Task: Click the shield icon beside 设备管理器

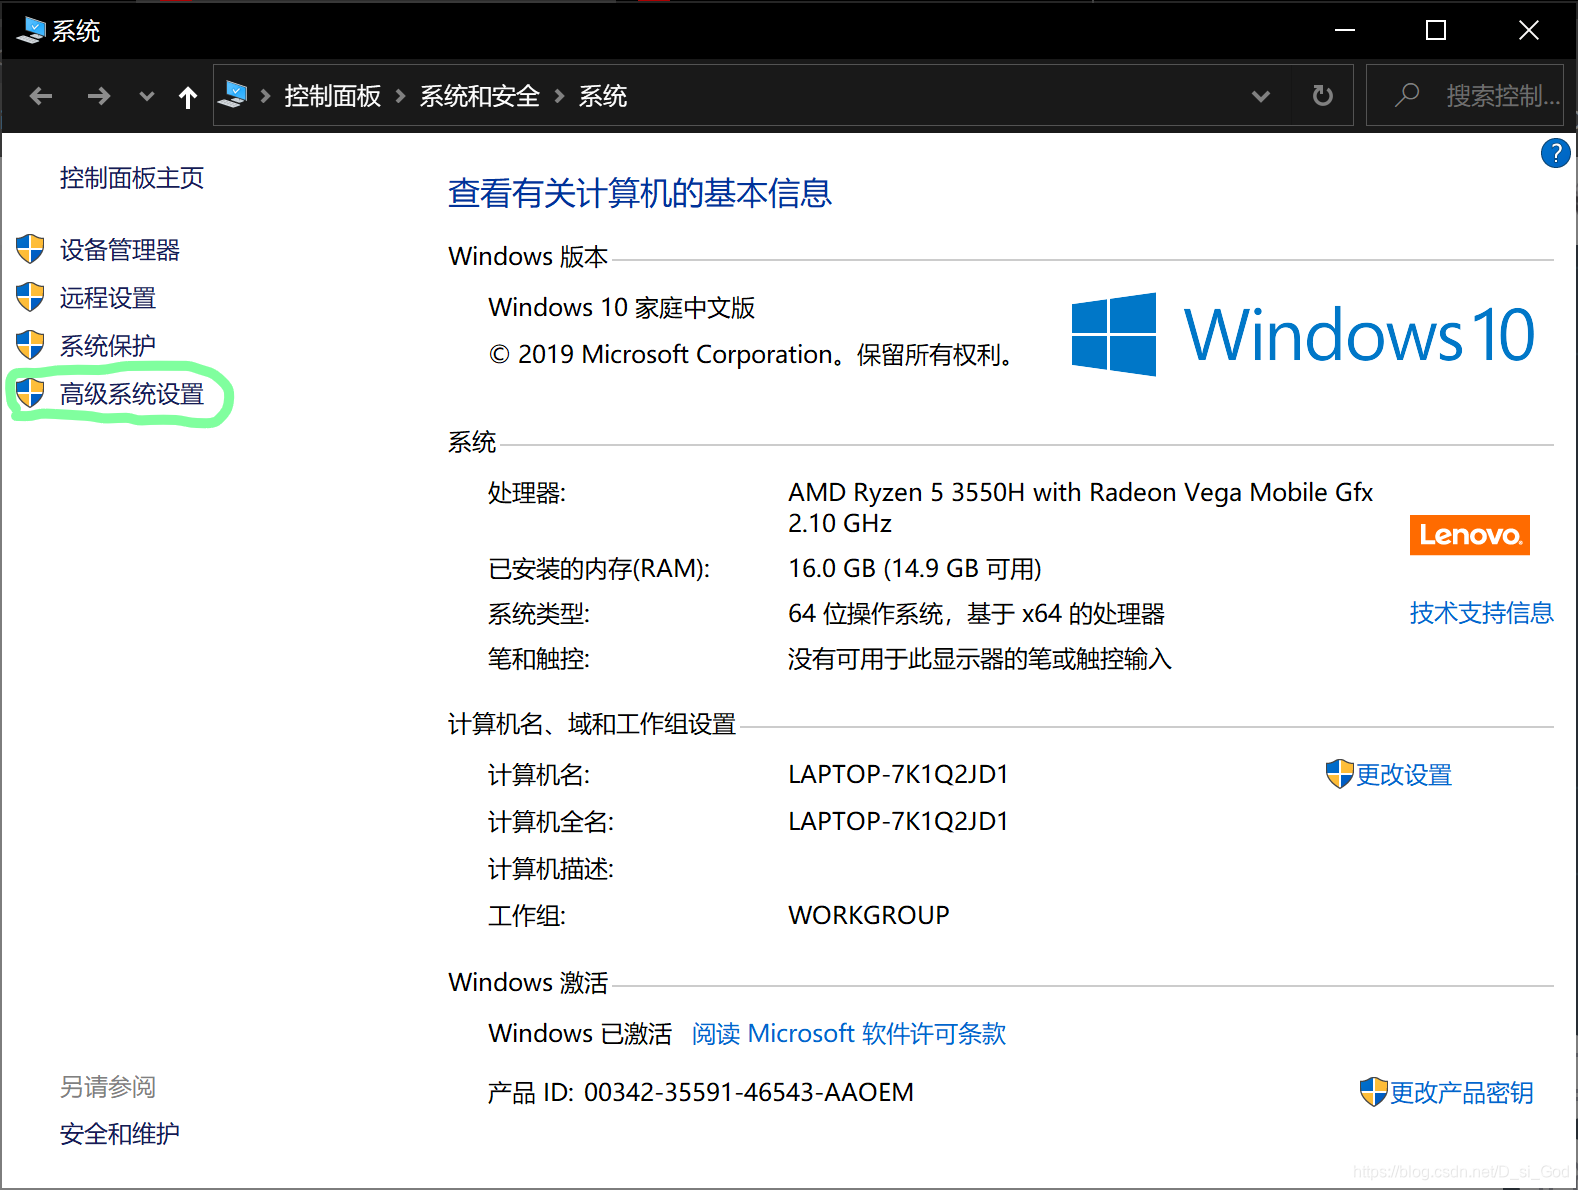Action: [30, 249]
